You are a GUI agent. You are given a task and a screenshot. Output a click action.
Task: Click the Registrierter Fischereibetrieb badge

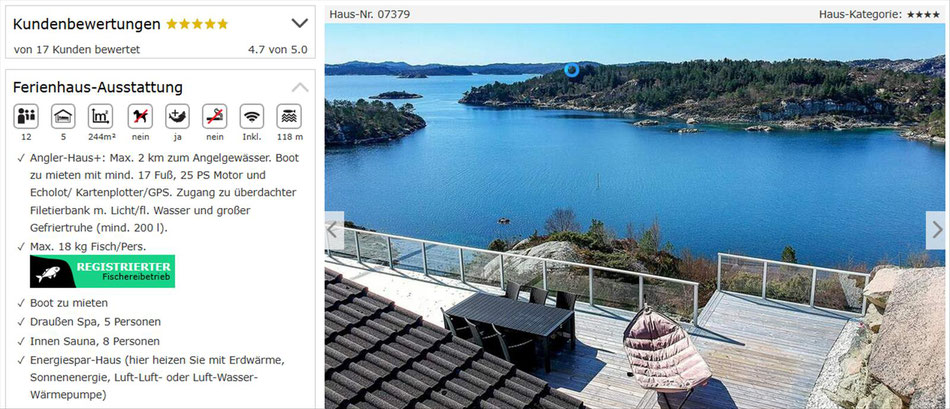point(102,271)
